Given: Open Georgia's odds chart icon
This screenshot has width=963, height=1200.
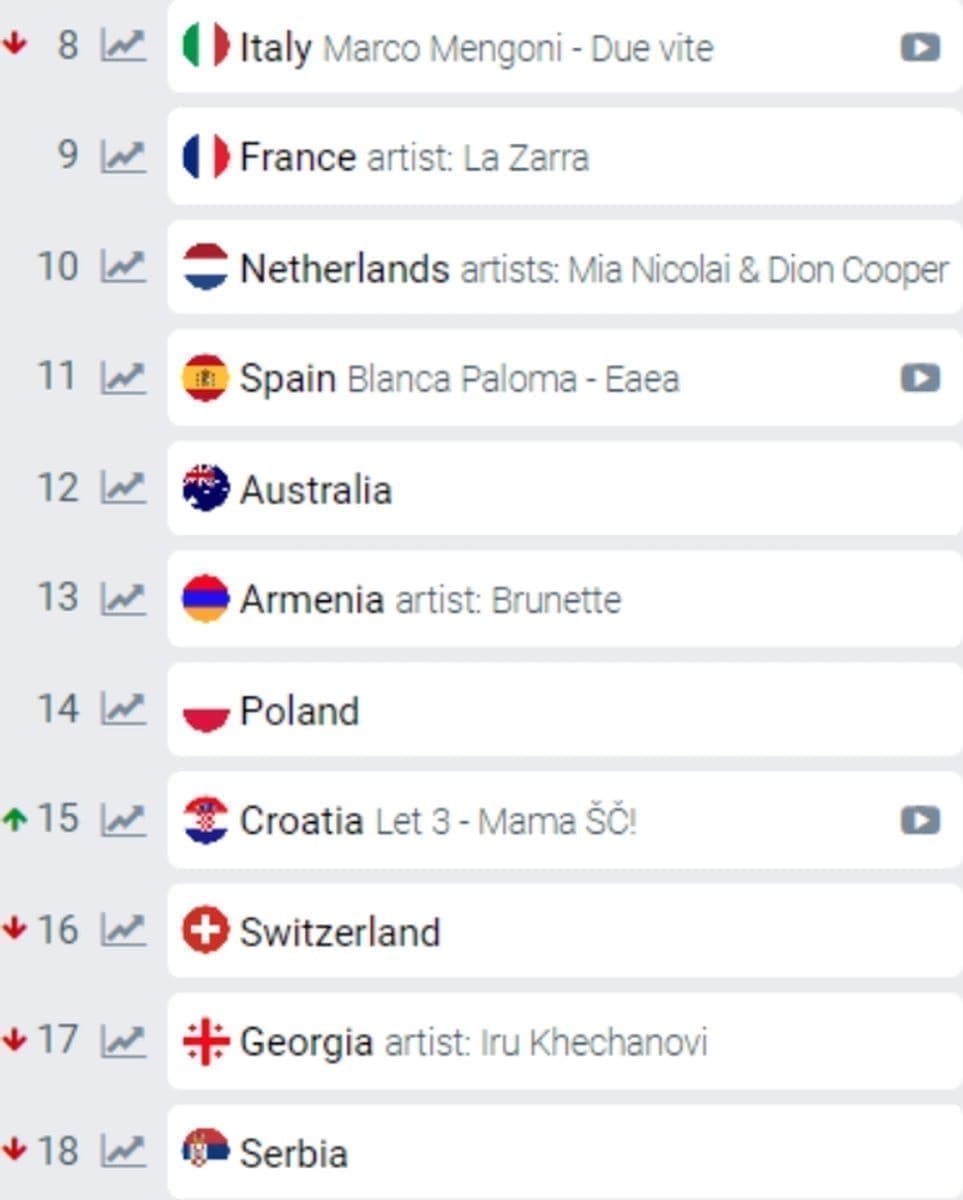Looking at the screenshot, I should pyautogui.click(x=123, y=1041).
